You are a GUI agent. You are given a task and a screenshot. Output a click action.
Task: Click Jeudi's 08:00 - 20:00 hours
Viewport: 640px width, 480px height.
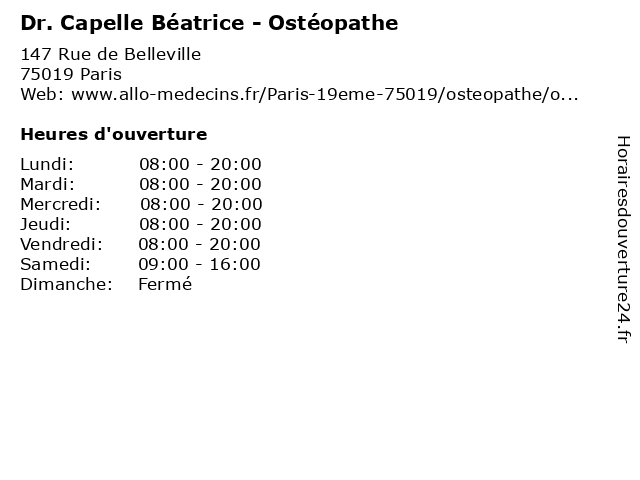point(200,224)
